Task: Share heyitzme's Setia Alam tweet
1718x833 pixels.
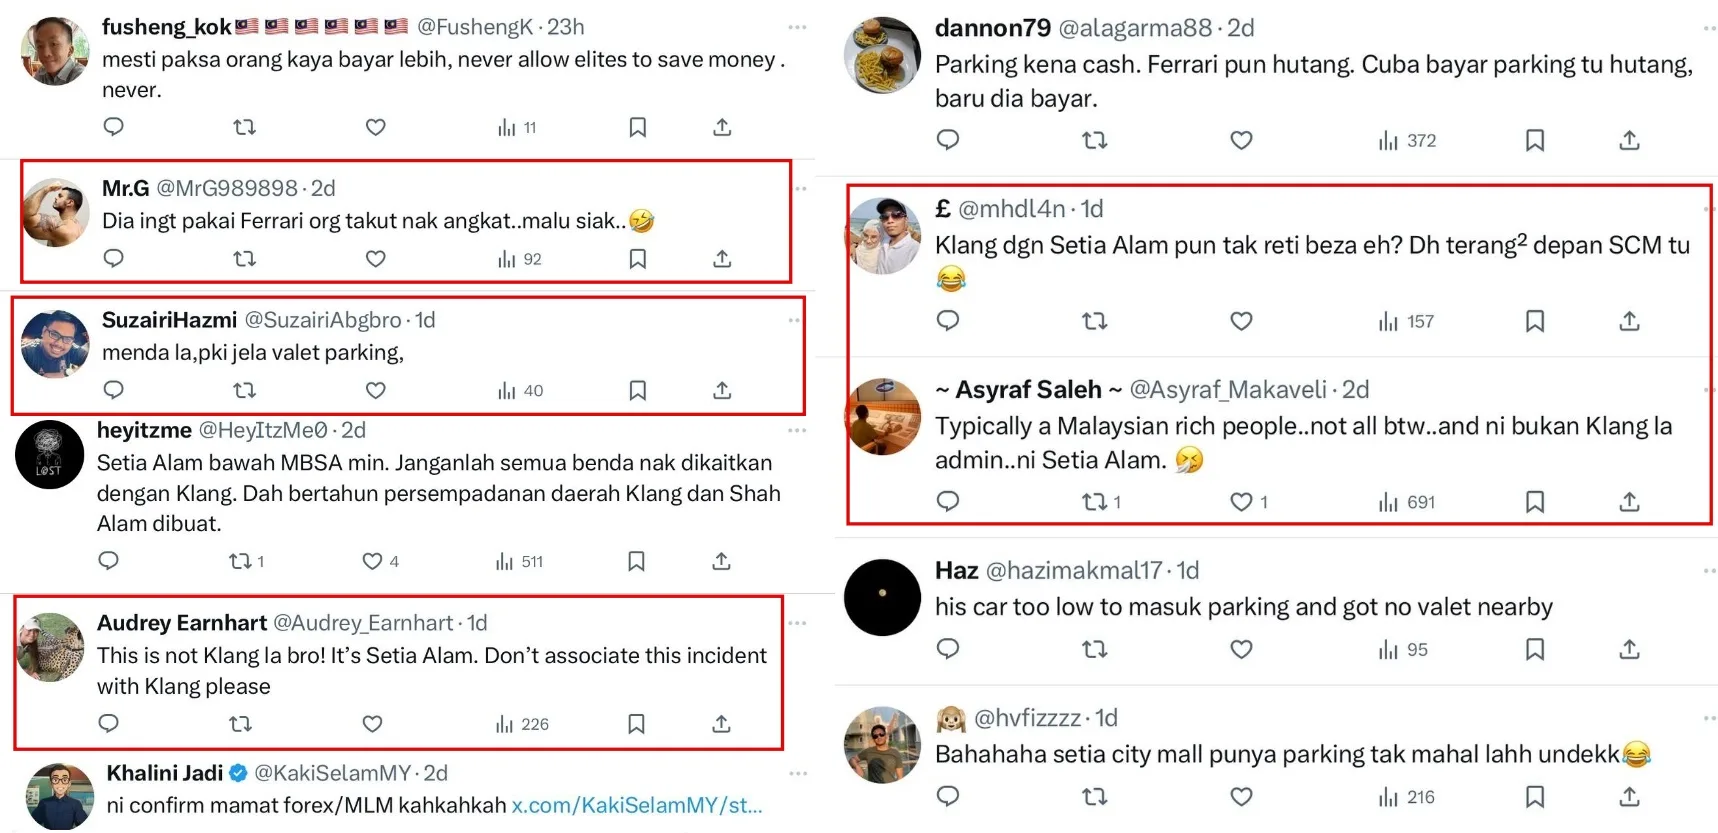Action: 721,561
